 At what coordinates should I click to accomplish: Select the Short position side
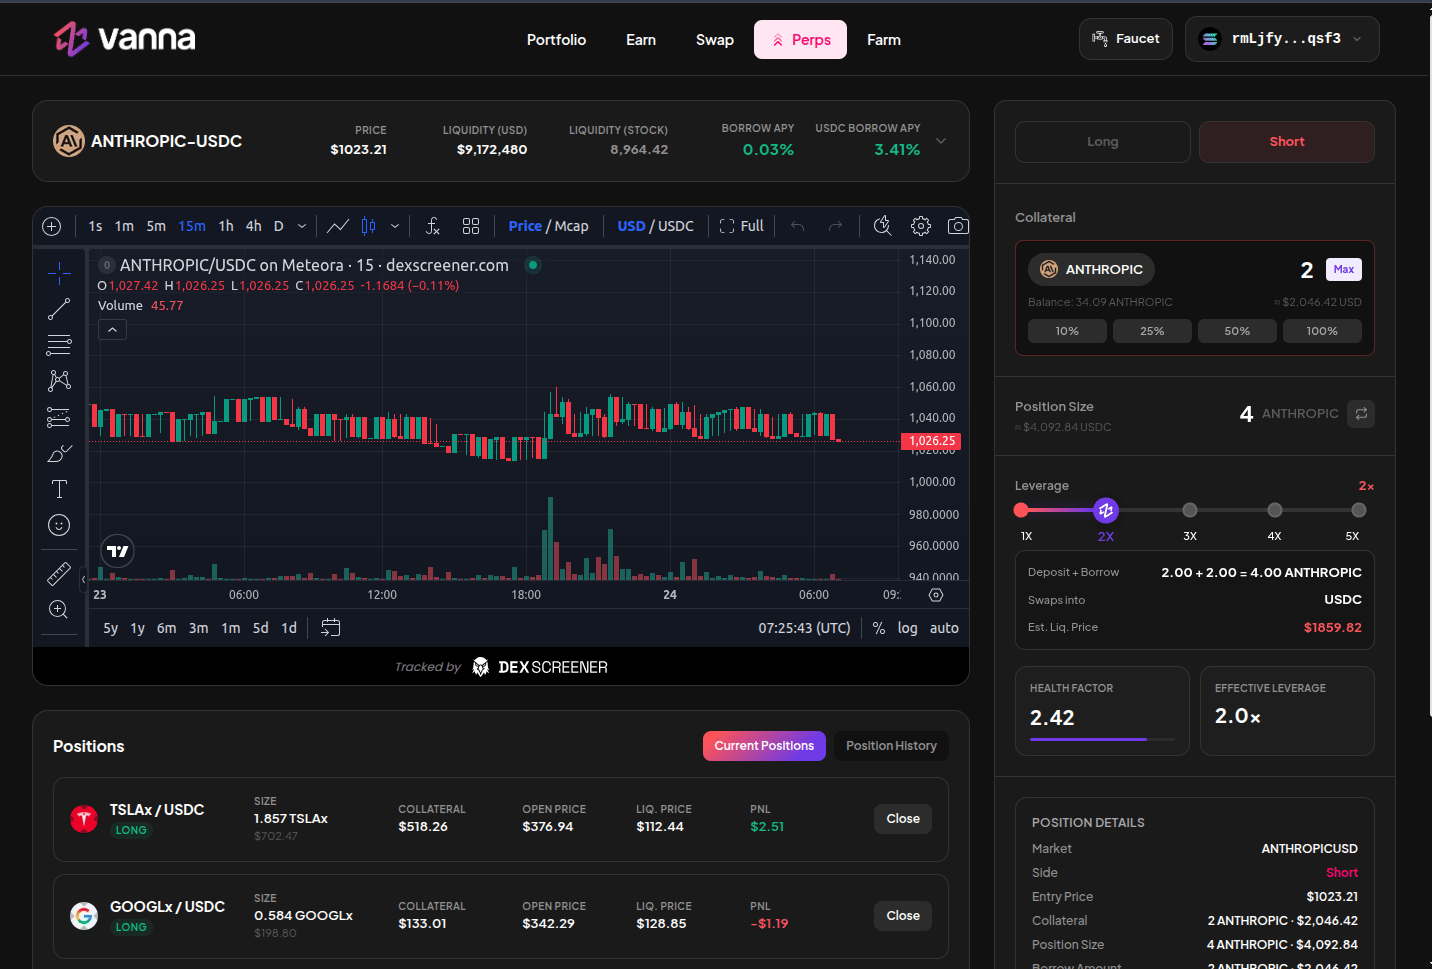click(1287, 142)
